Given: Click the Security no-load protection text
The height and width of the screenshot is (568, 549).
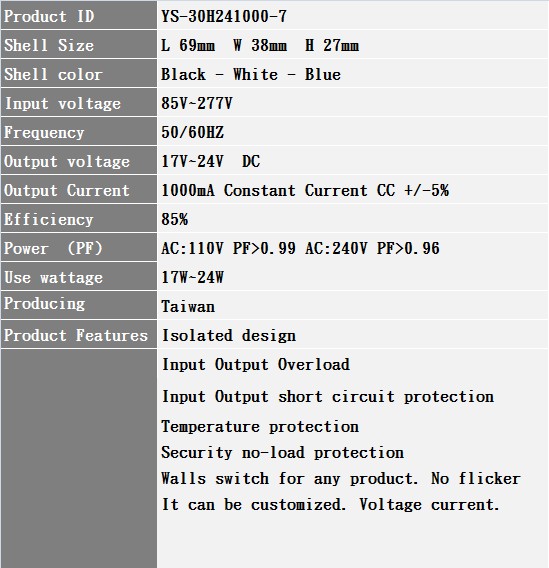Looking at the screenshot, I should (282, 452).
